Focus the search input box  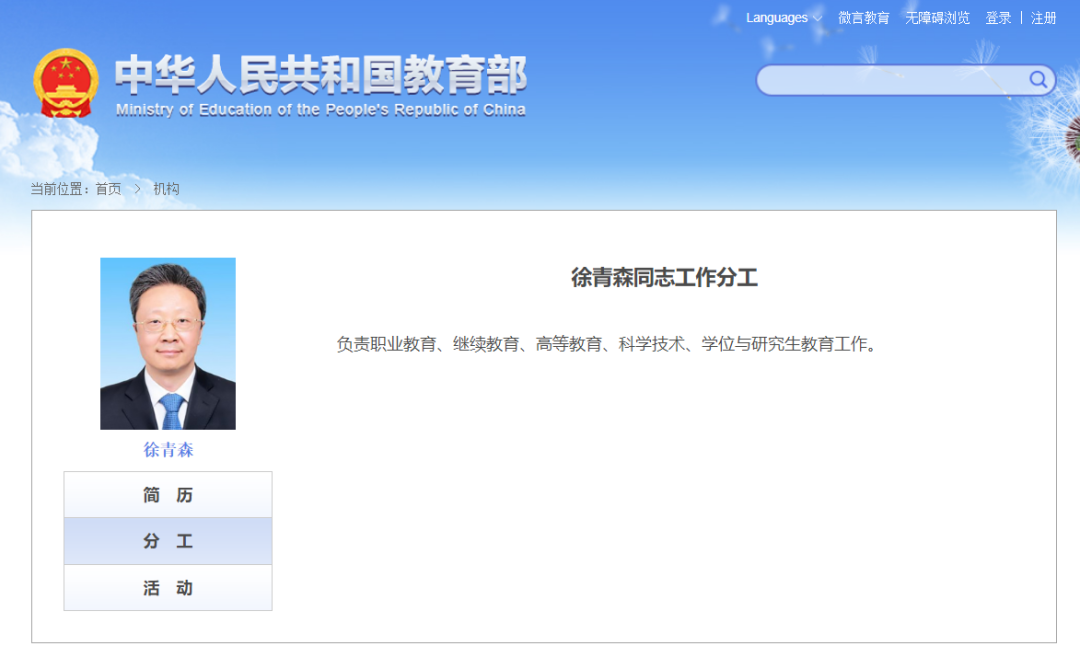pos(890,80)
